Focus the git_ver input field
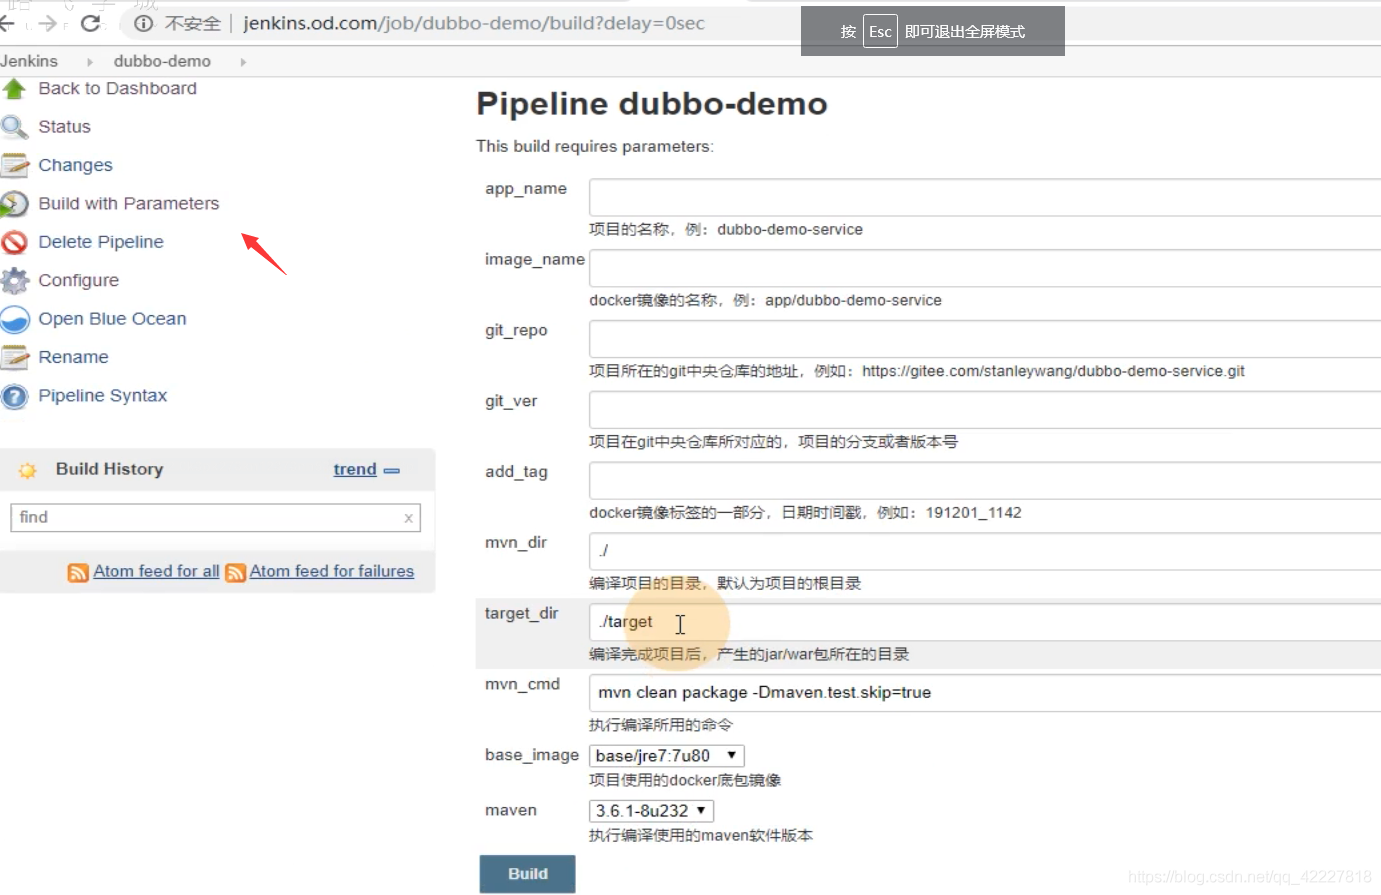The image size is (1381, 895). (985, 411)
